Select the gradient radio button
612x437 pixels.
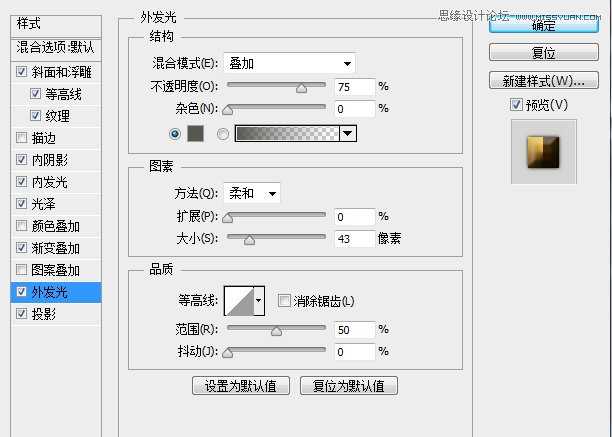tap(223, 132)
